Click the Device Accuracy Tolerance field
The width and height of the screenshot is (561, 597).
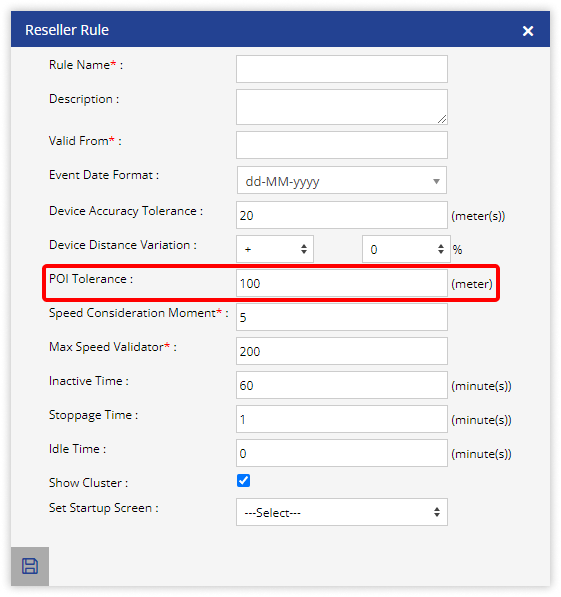point(342,215)
